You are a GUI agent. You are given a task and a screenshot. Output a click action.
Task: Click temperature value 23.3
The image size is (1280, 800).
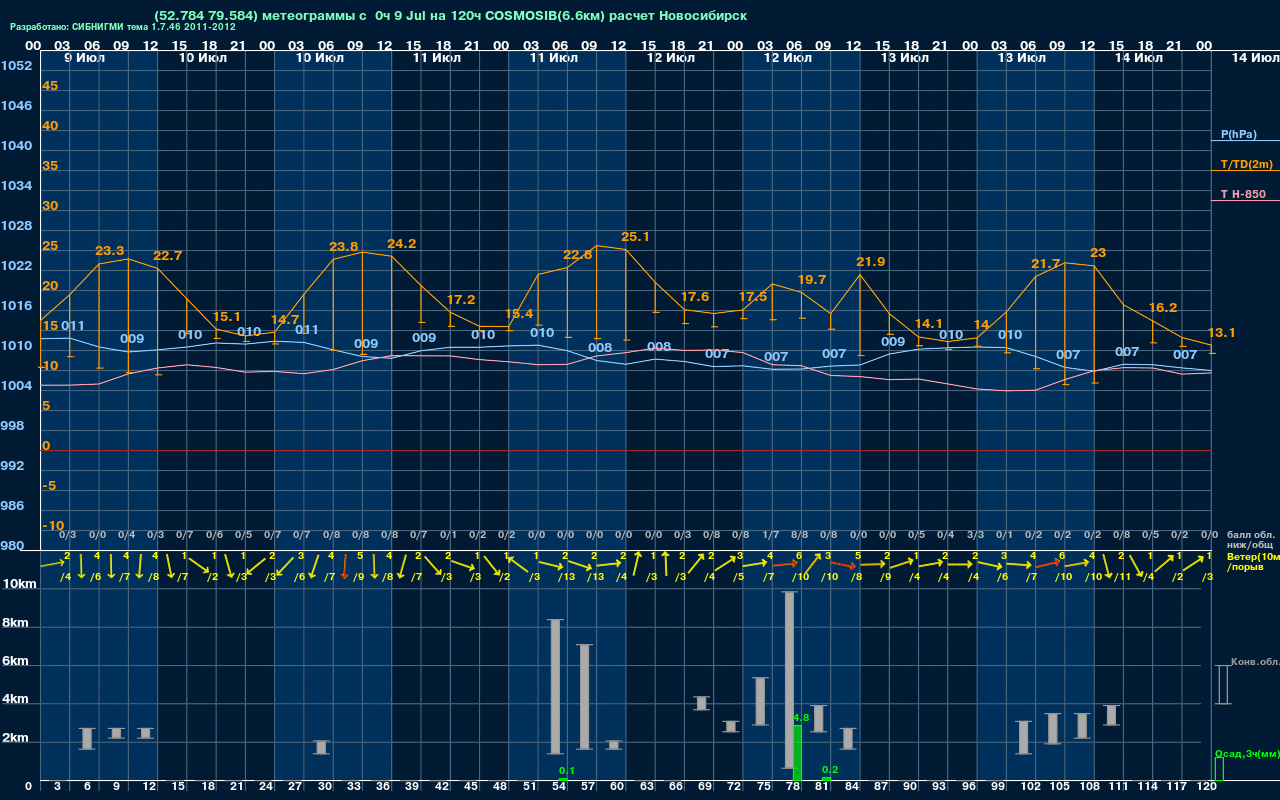point(109,251)
